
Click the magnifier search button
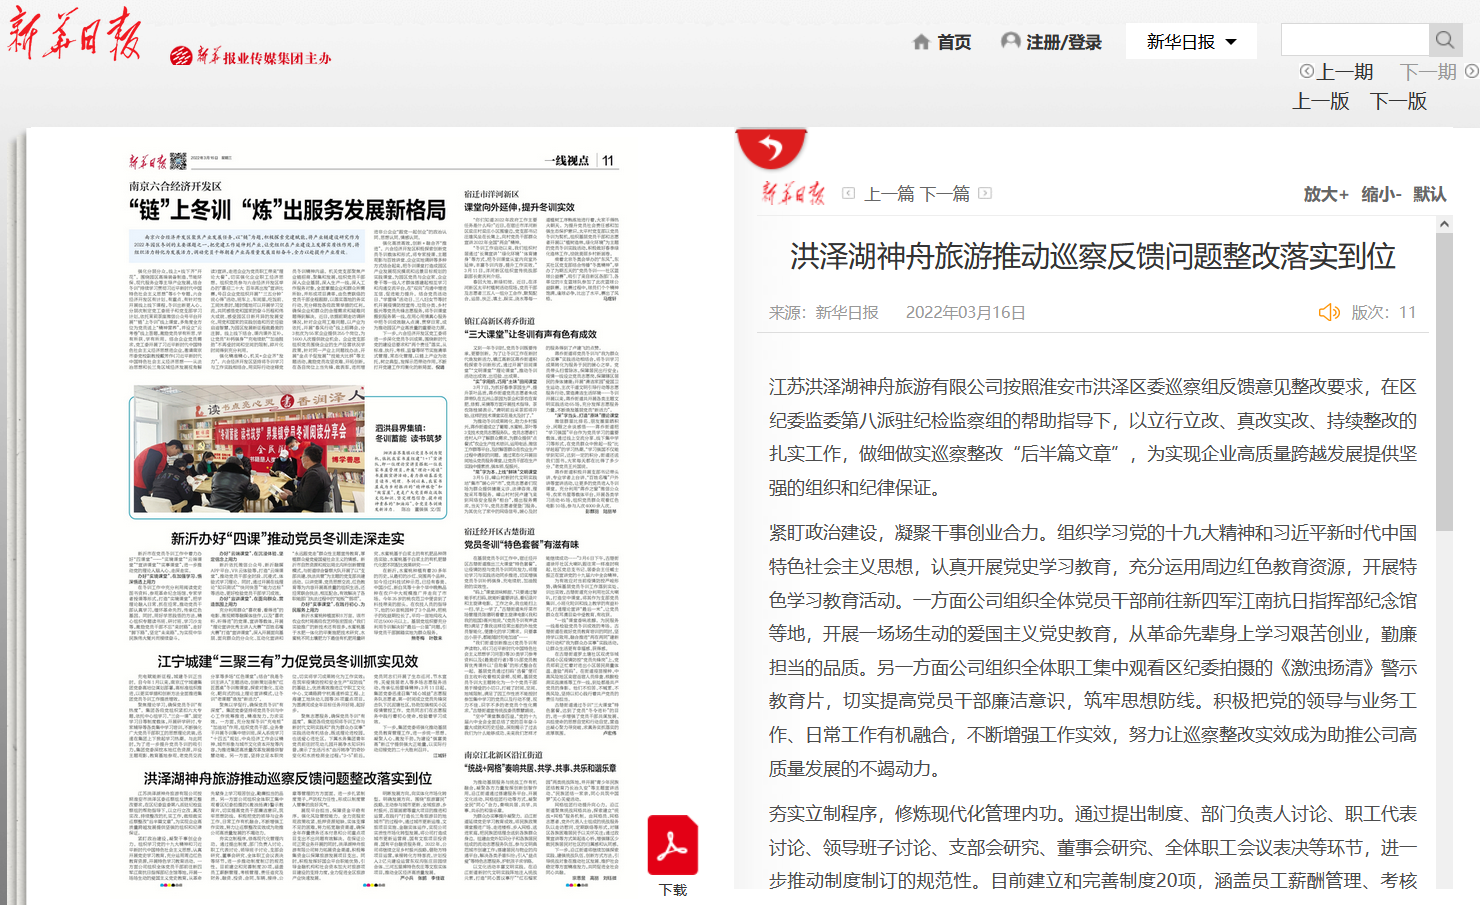(x=1445, y=40)
